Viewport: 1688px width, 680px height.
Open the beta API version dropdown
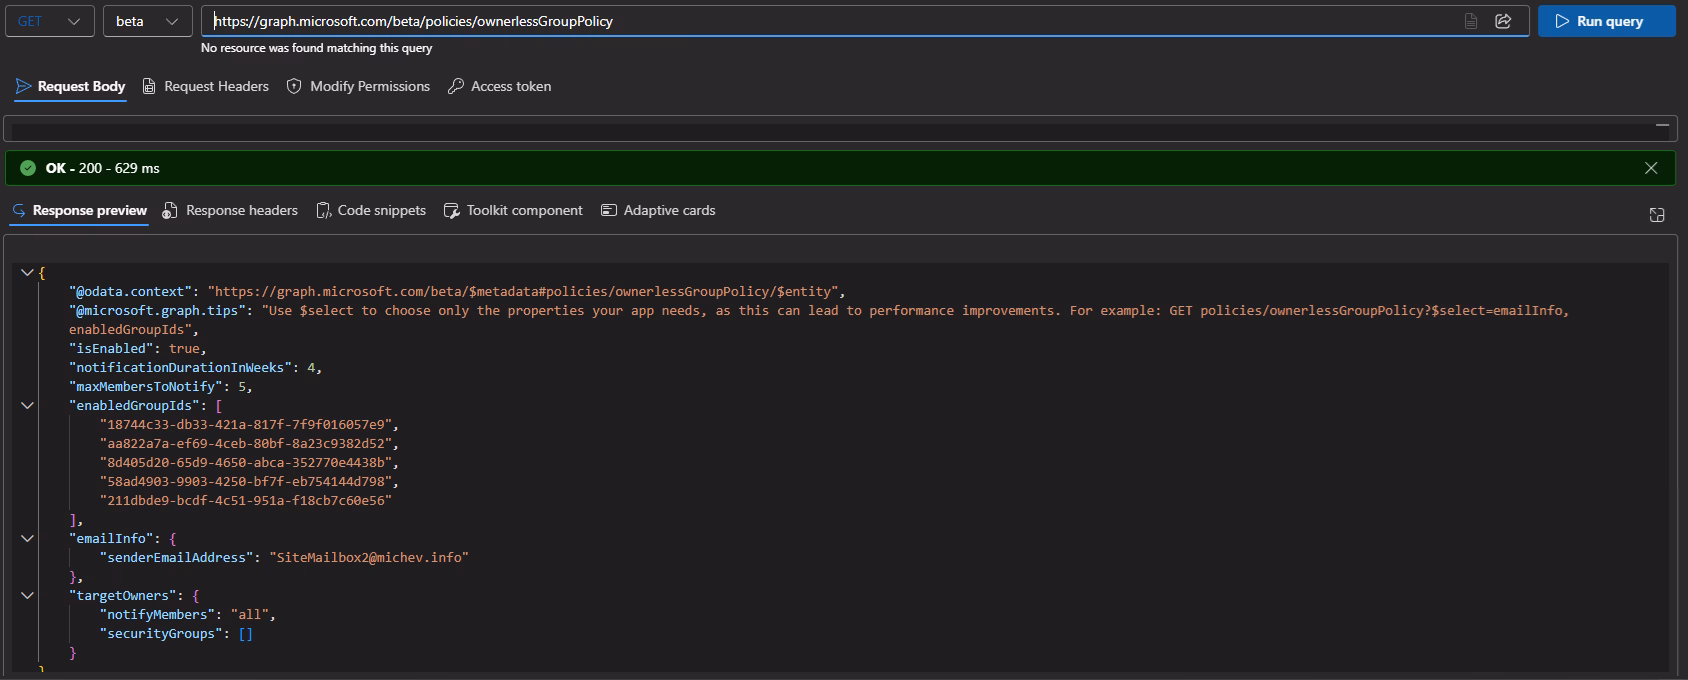click(x=148, y=21)
